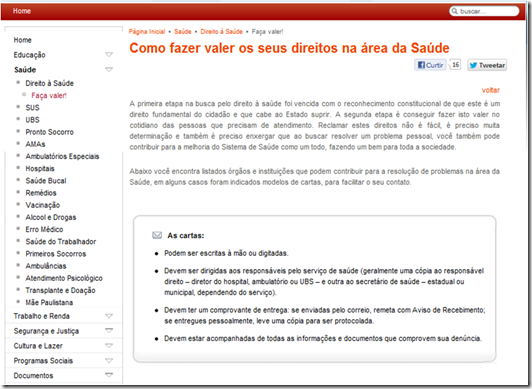Viewport: 532px width, 389px height.
Task: Expand the Educação menu arrow
Action: (109, 55)
